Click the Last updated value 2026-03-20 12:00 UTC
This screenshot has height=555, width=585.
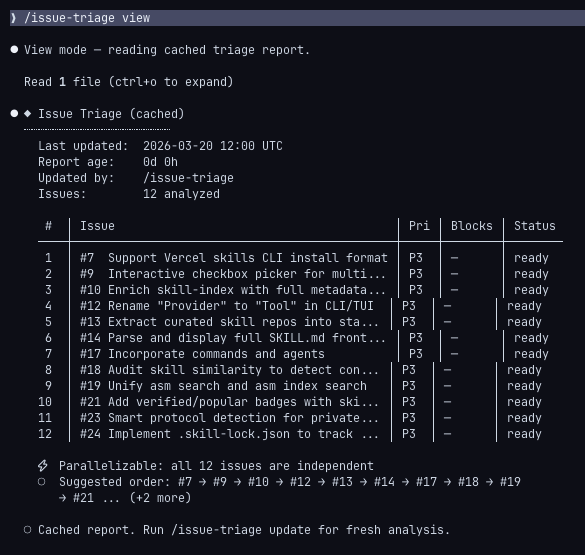pyautogui.click(x=213, y=146)
